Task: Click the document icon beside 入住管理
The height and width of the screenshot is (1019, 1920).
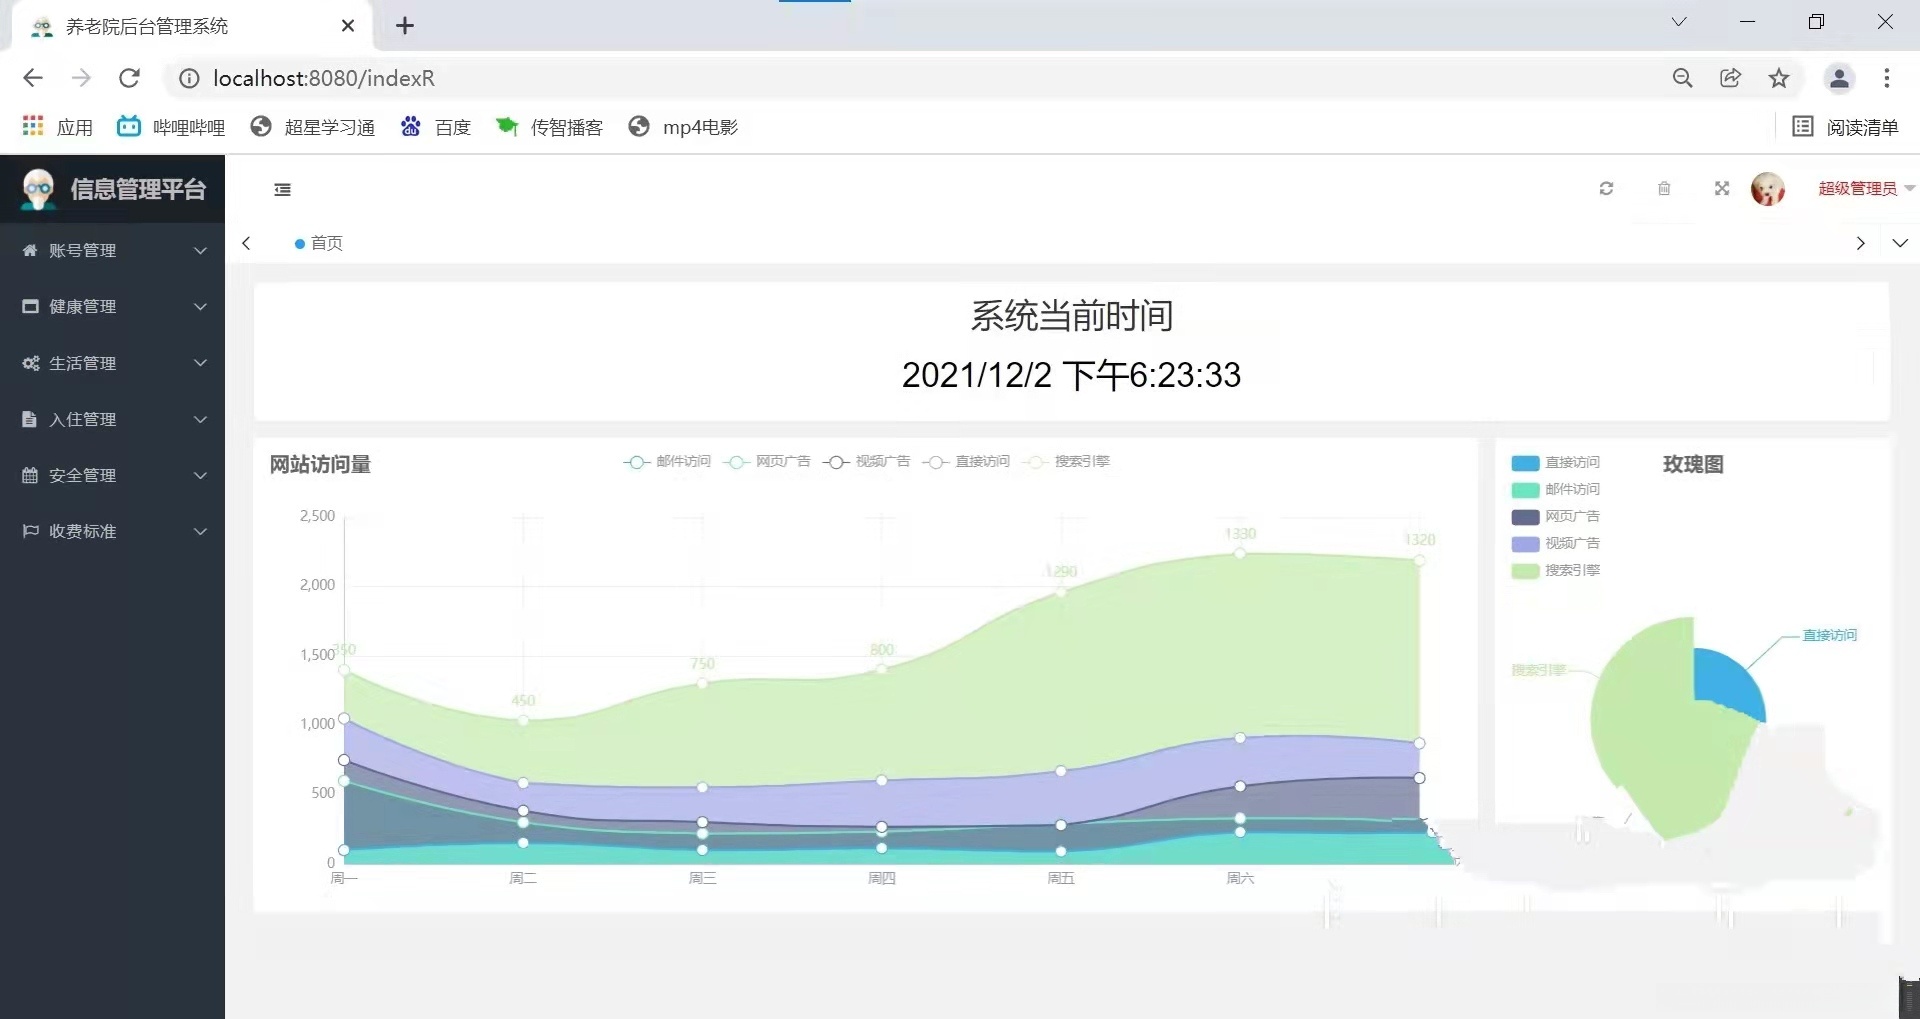Action: click(x=30, y=419)
